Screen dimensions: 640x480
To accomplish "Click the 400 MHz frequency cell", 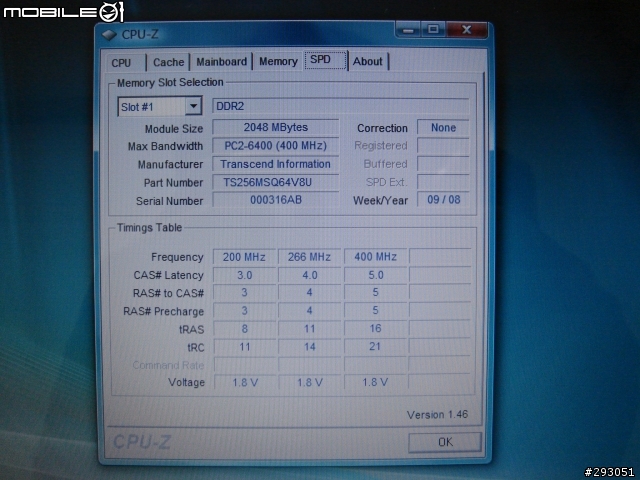I will (375, 257).
